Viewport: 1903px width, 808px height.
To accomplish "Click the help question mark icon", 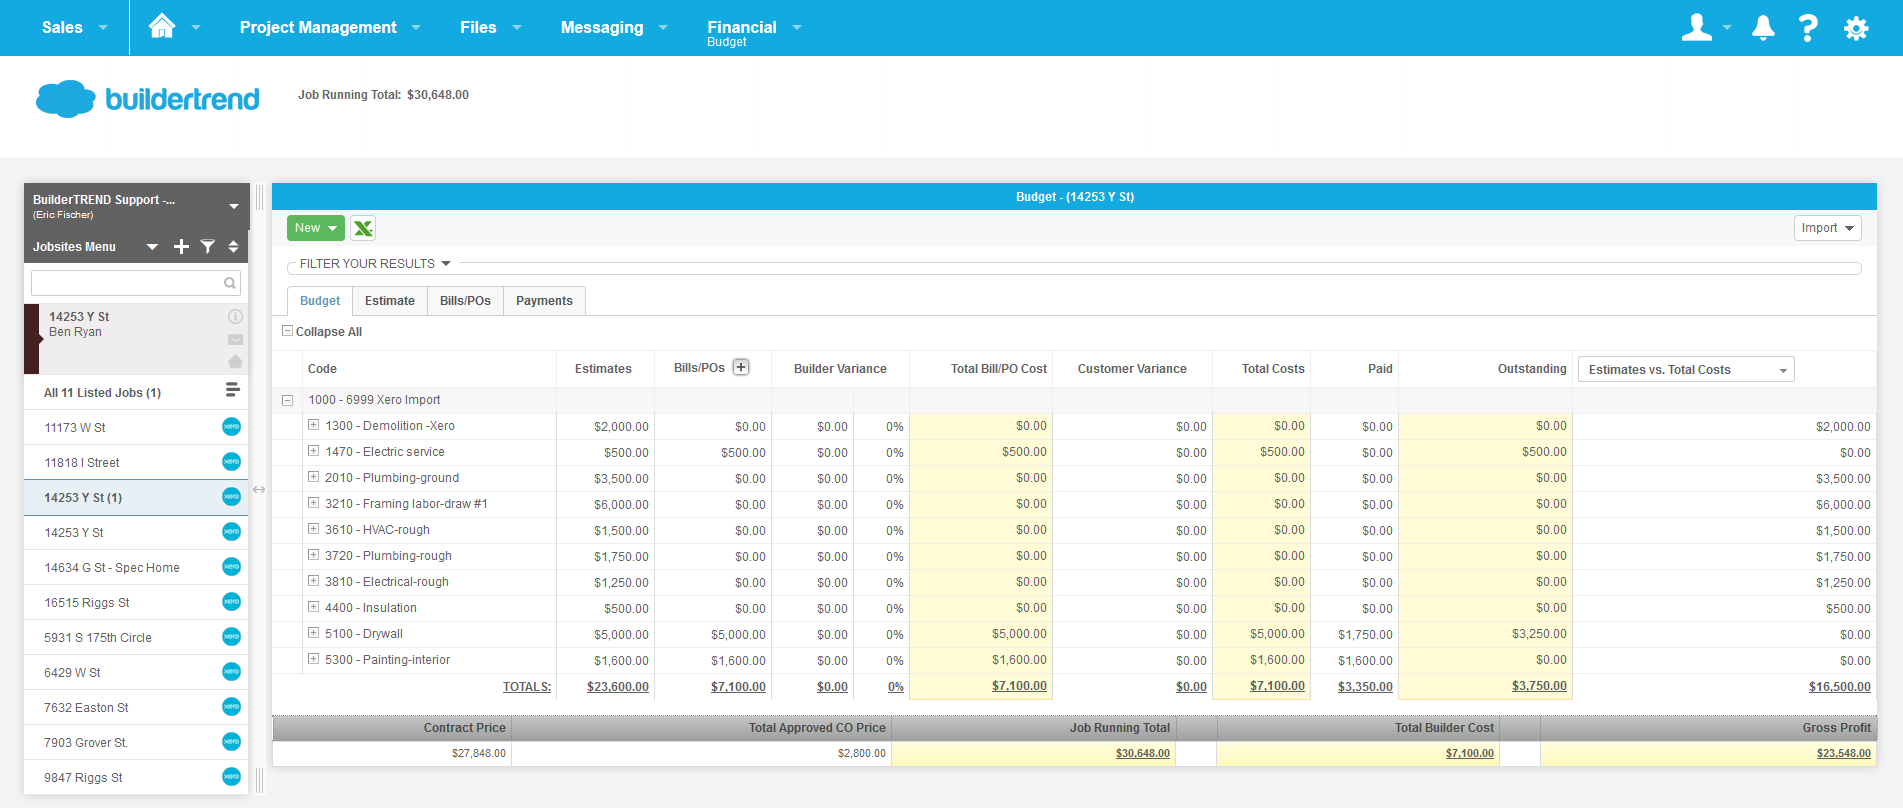I will 1808,28.
